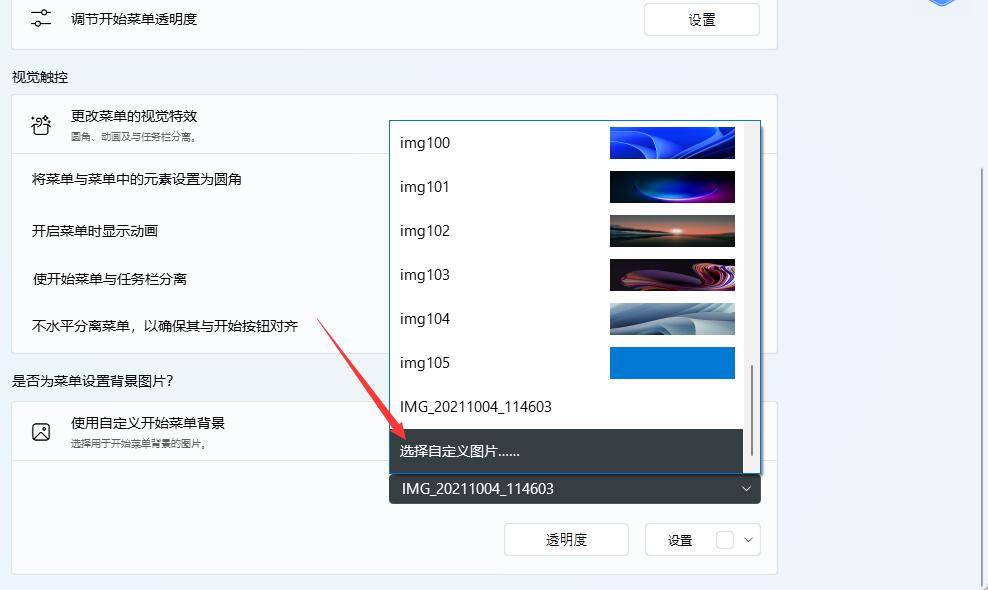The width and height of the screenshot is (988, 590).
Task: Click 更改菜单的视觉特效 heading
Action: tap(134, 116)
